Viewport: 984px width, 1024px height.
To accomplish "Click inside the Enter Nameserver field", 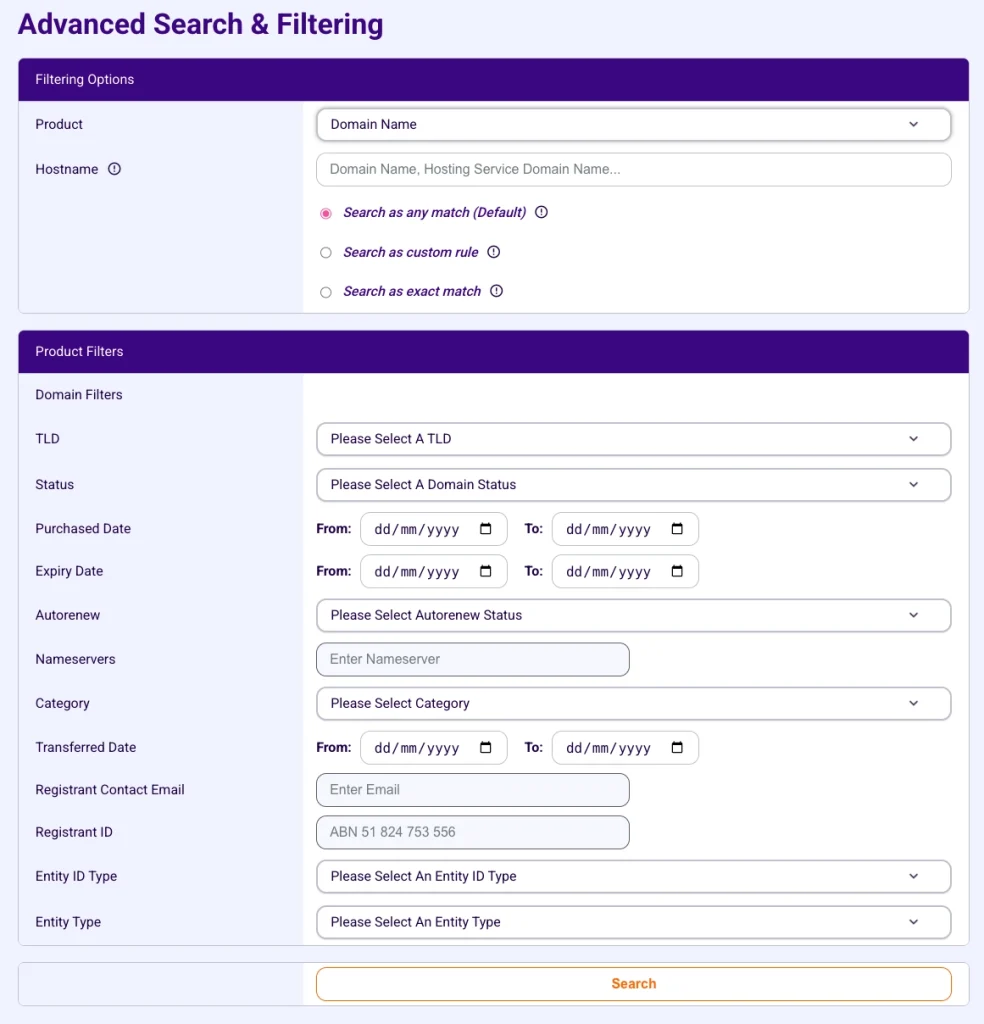I will [472, 659].
